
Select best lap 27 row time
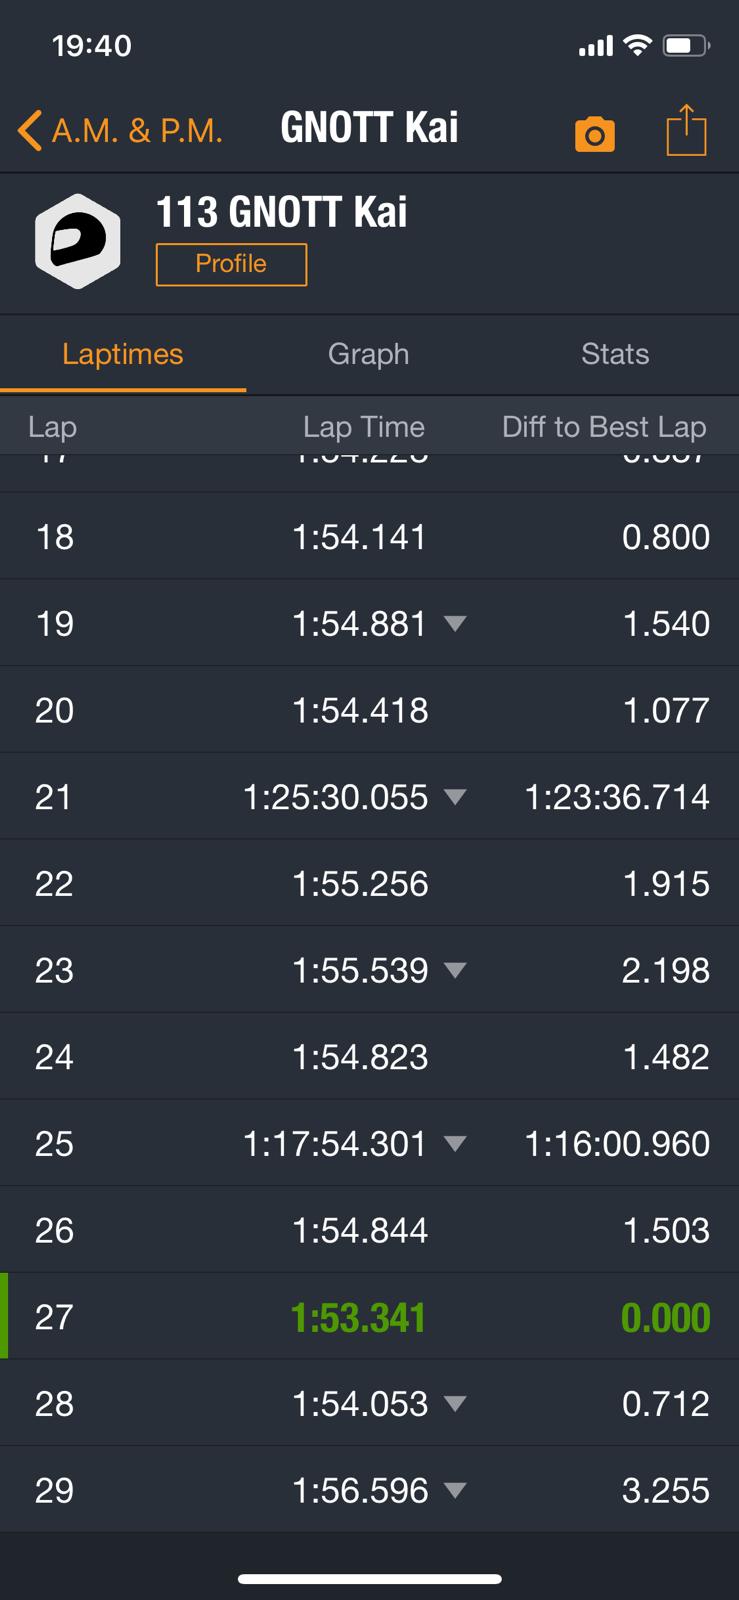358,1317
